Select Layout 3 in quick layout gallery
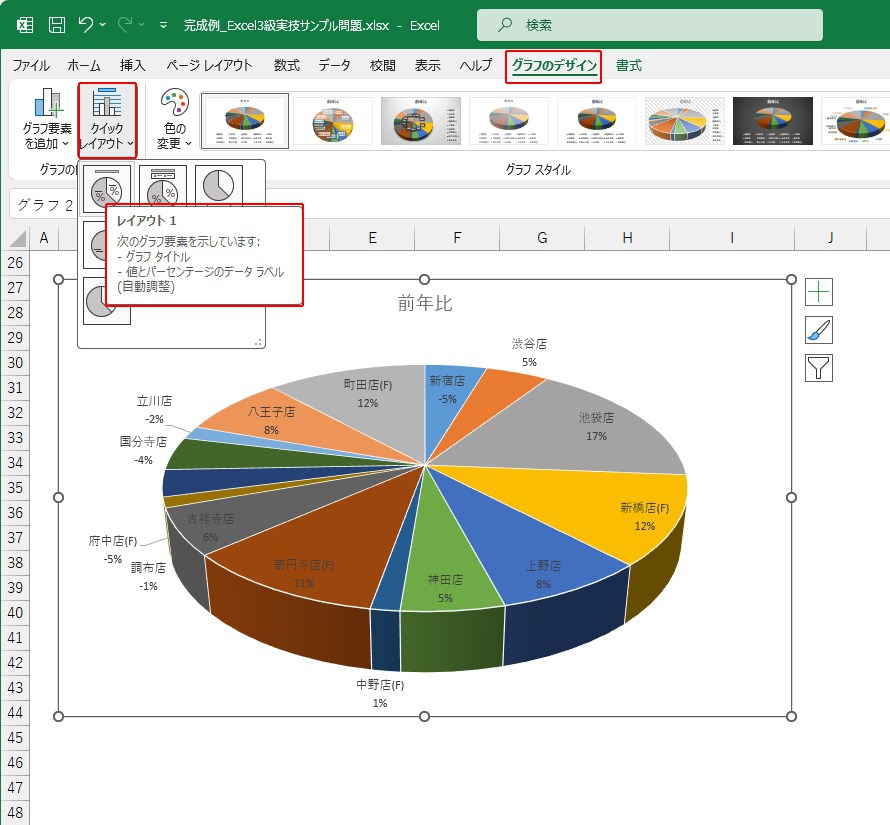 pyautogui.click(x=218, y=186)
